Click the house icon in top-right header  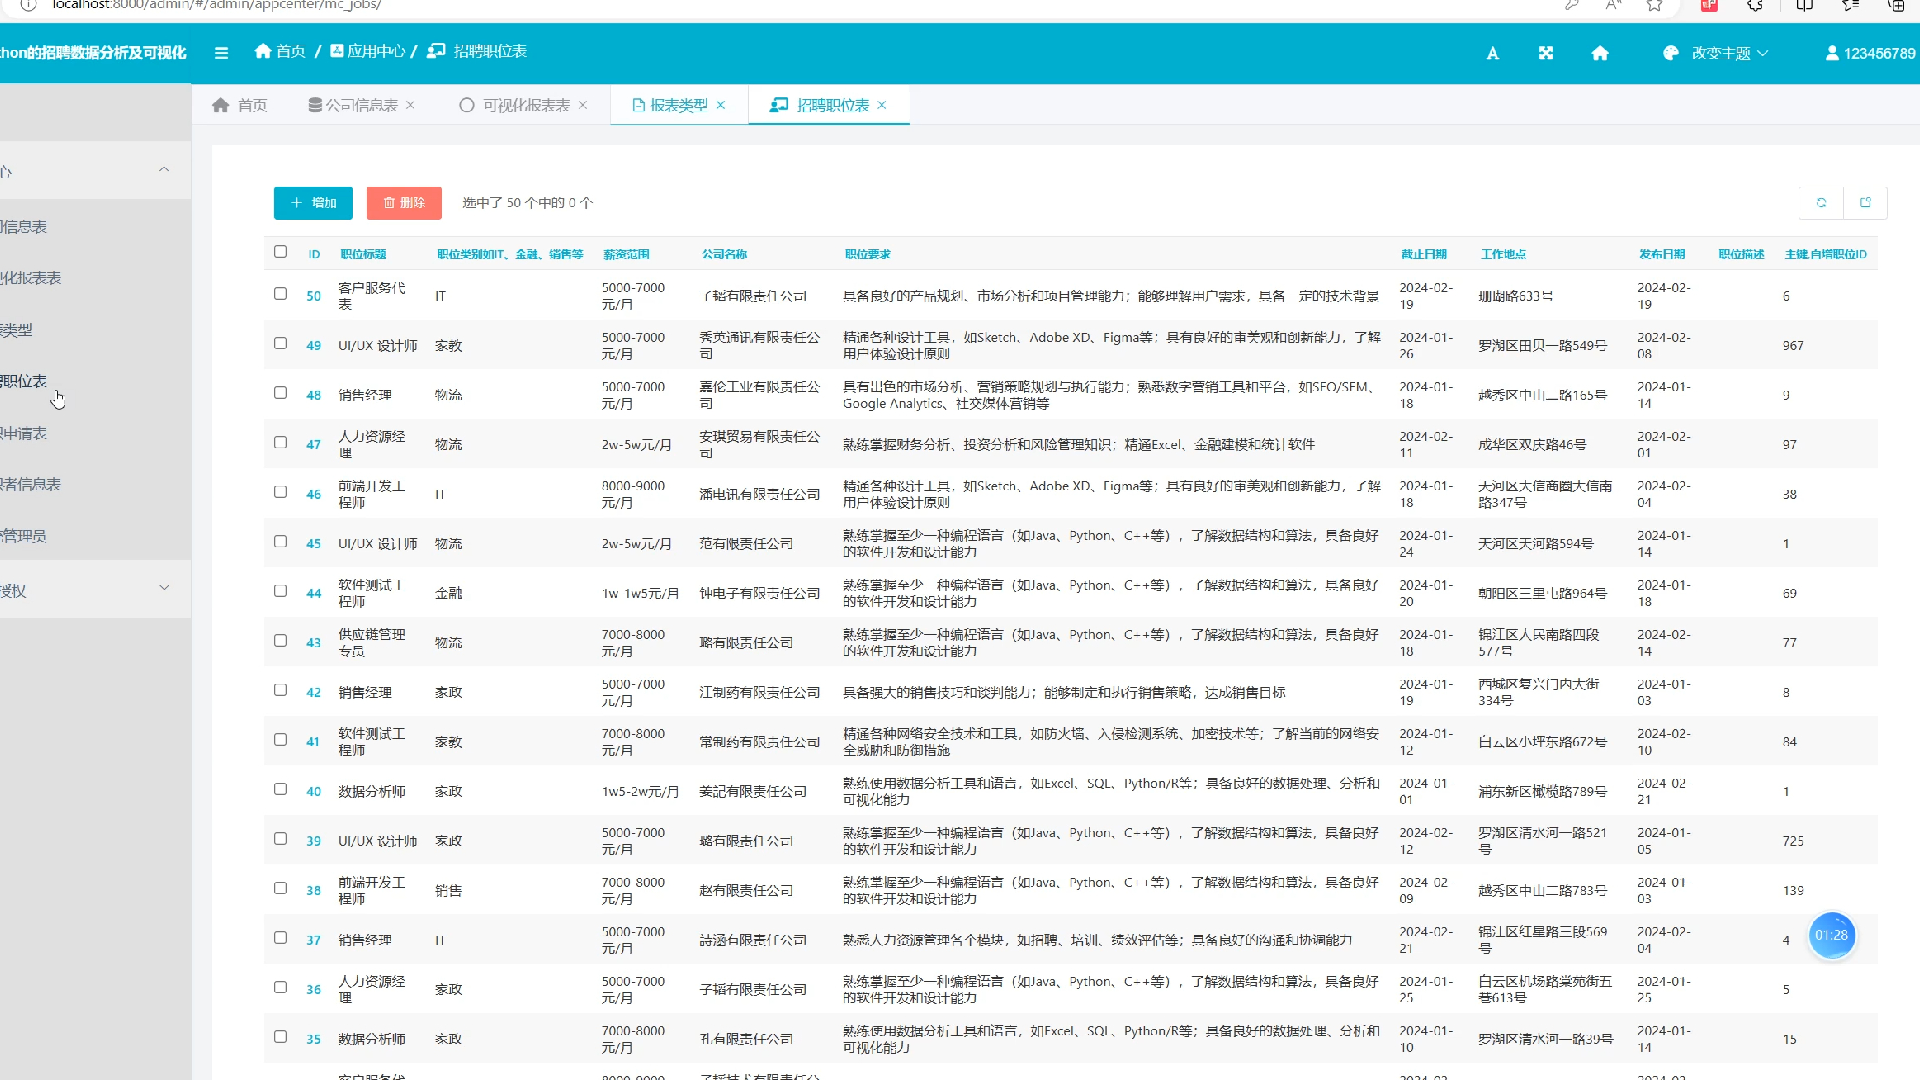pyautogui.click(x=1600, y=53)
